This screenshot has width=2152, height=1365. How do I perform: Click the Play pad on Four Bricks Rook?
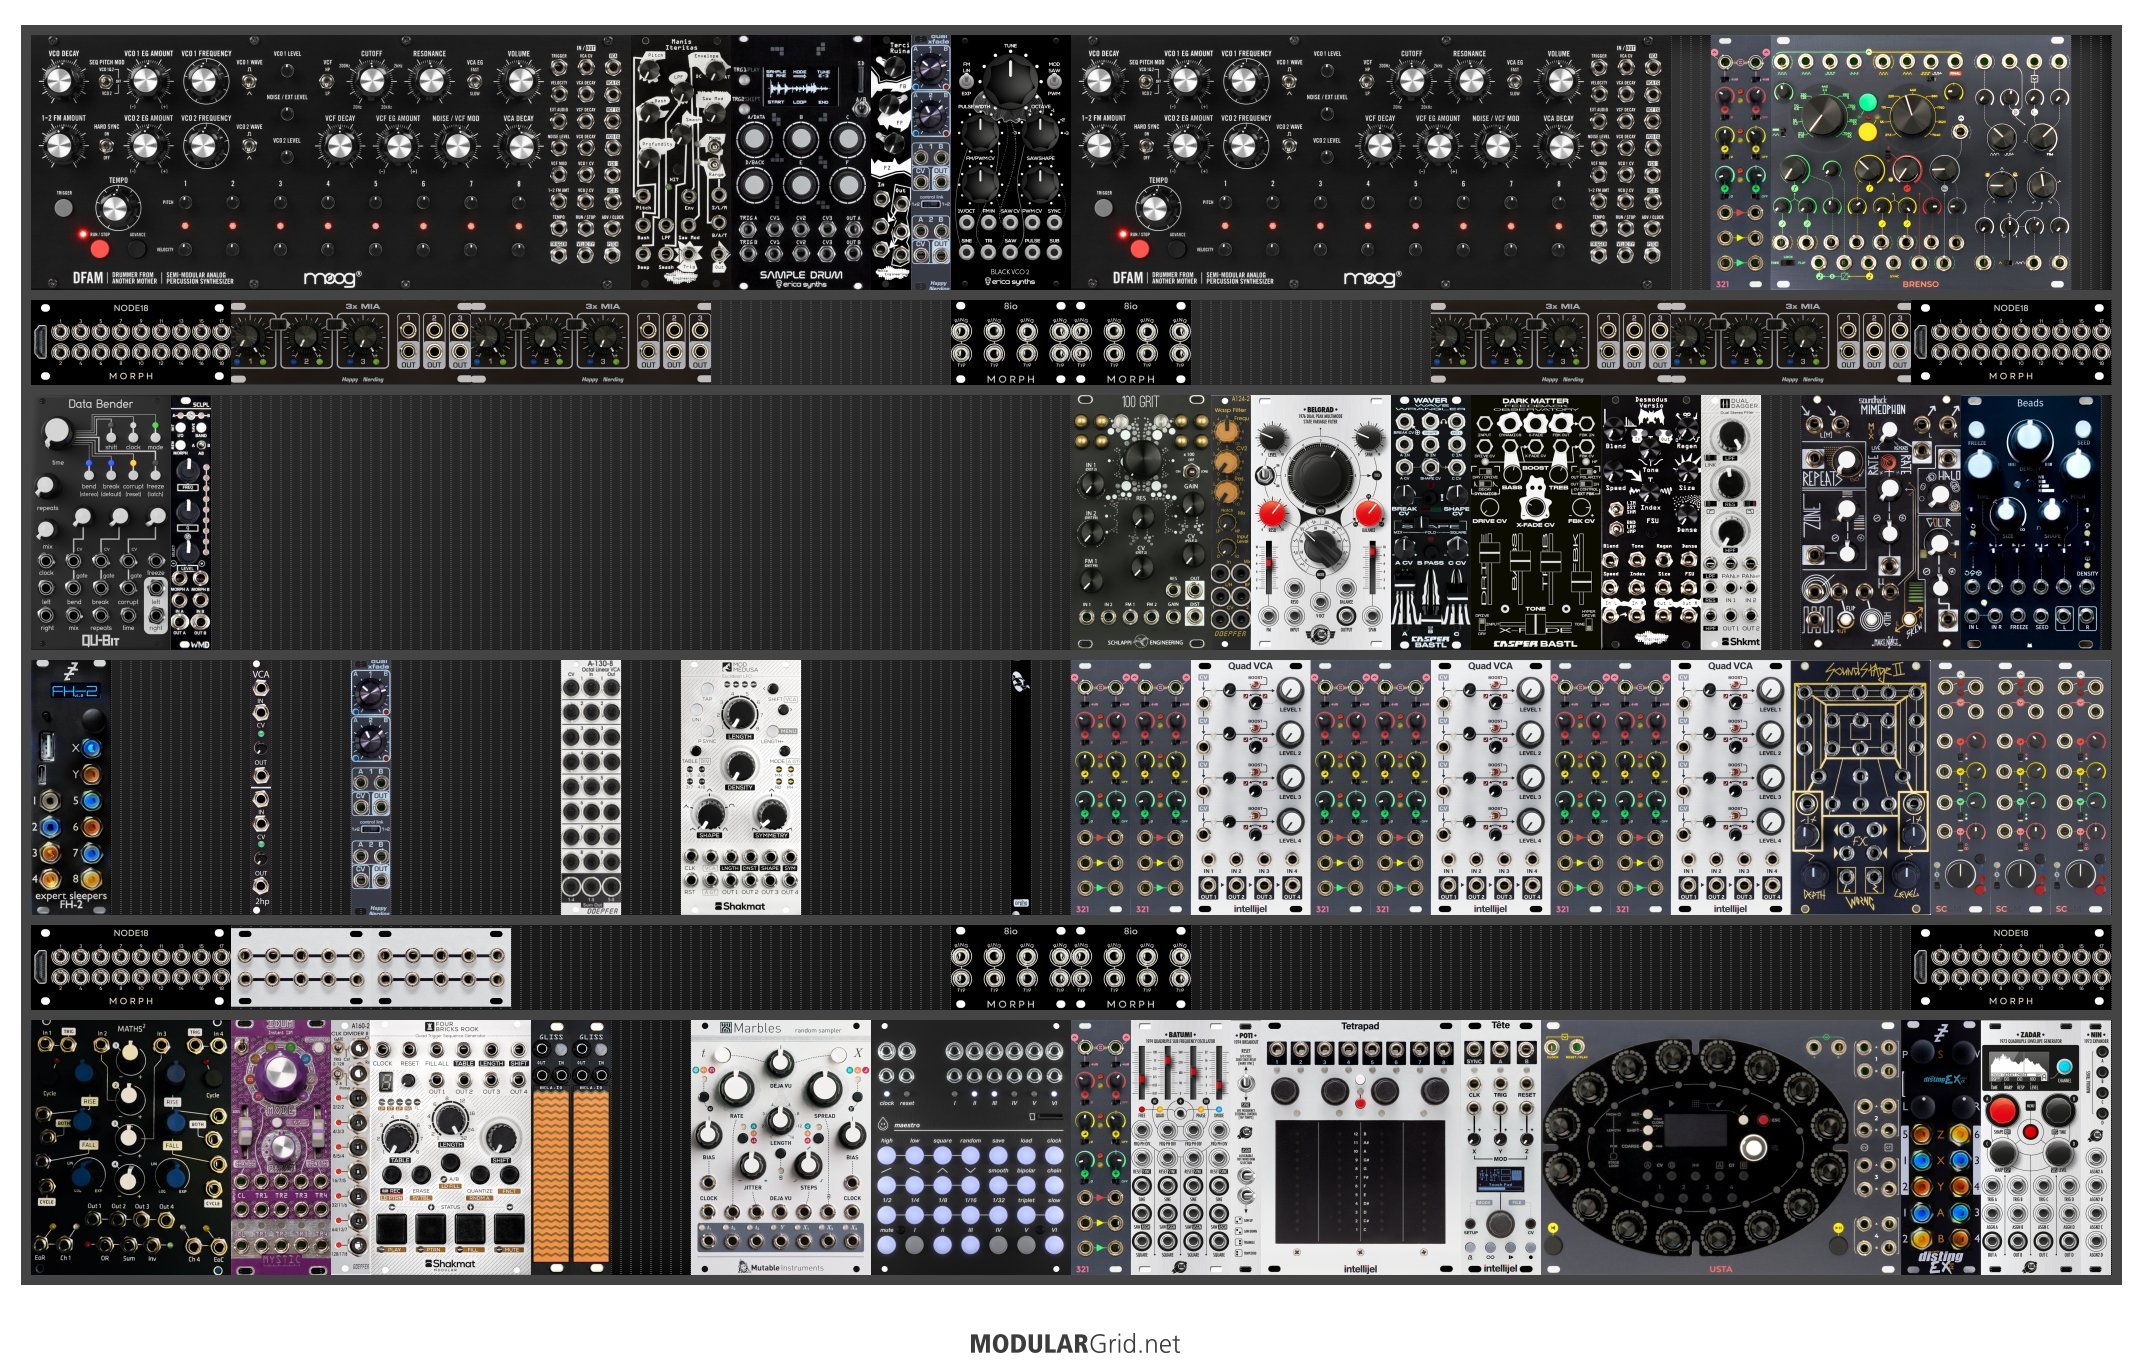392,1229
